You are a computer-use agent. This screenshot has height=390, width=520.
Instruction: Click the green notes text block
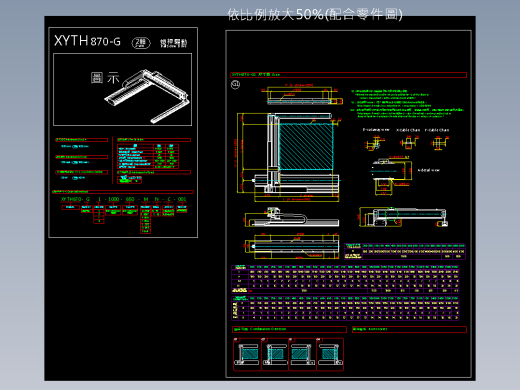[x=407, y=103]
